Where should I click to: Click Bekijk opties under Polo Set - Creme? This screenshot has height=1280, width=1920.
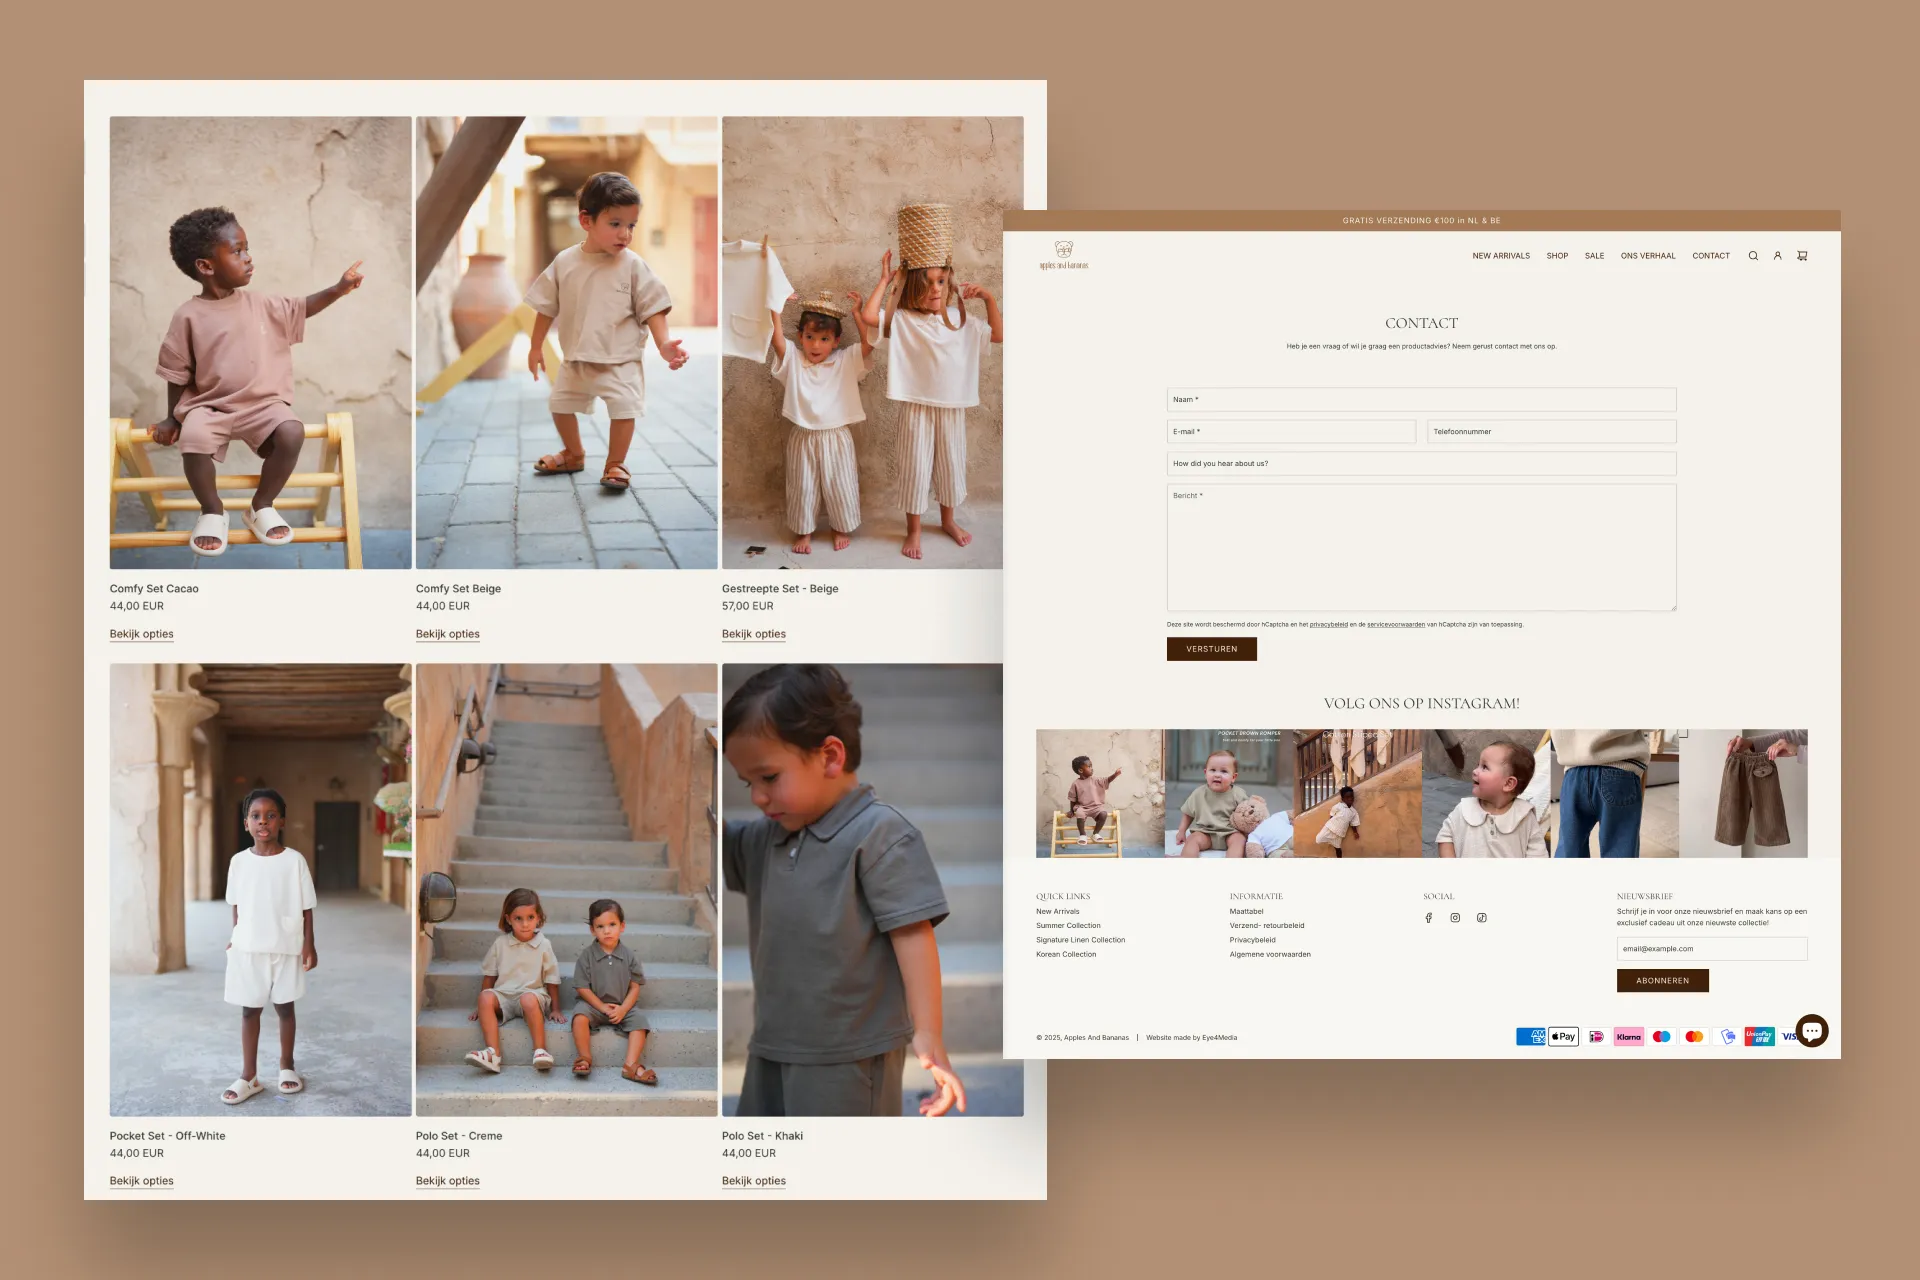click(448, 1181)
